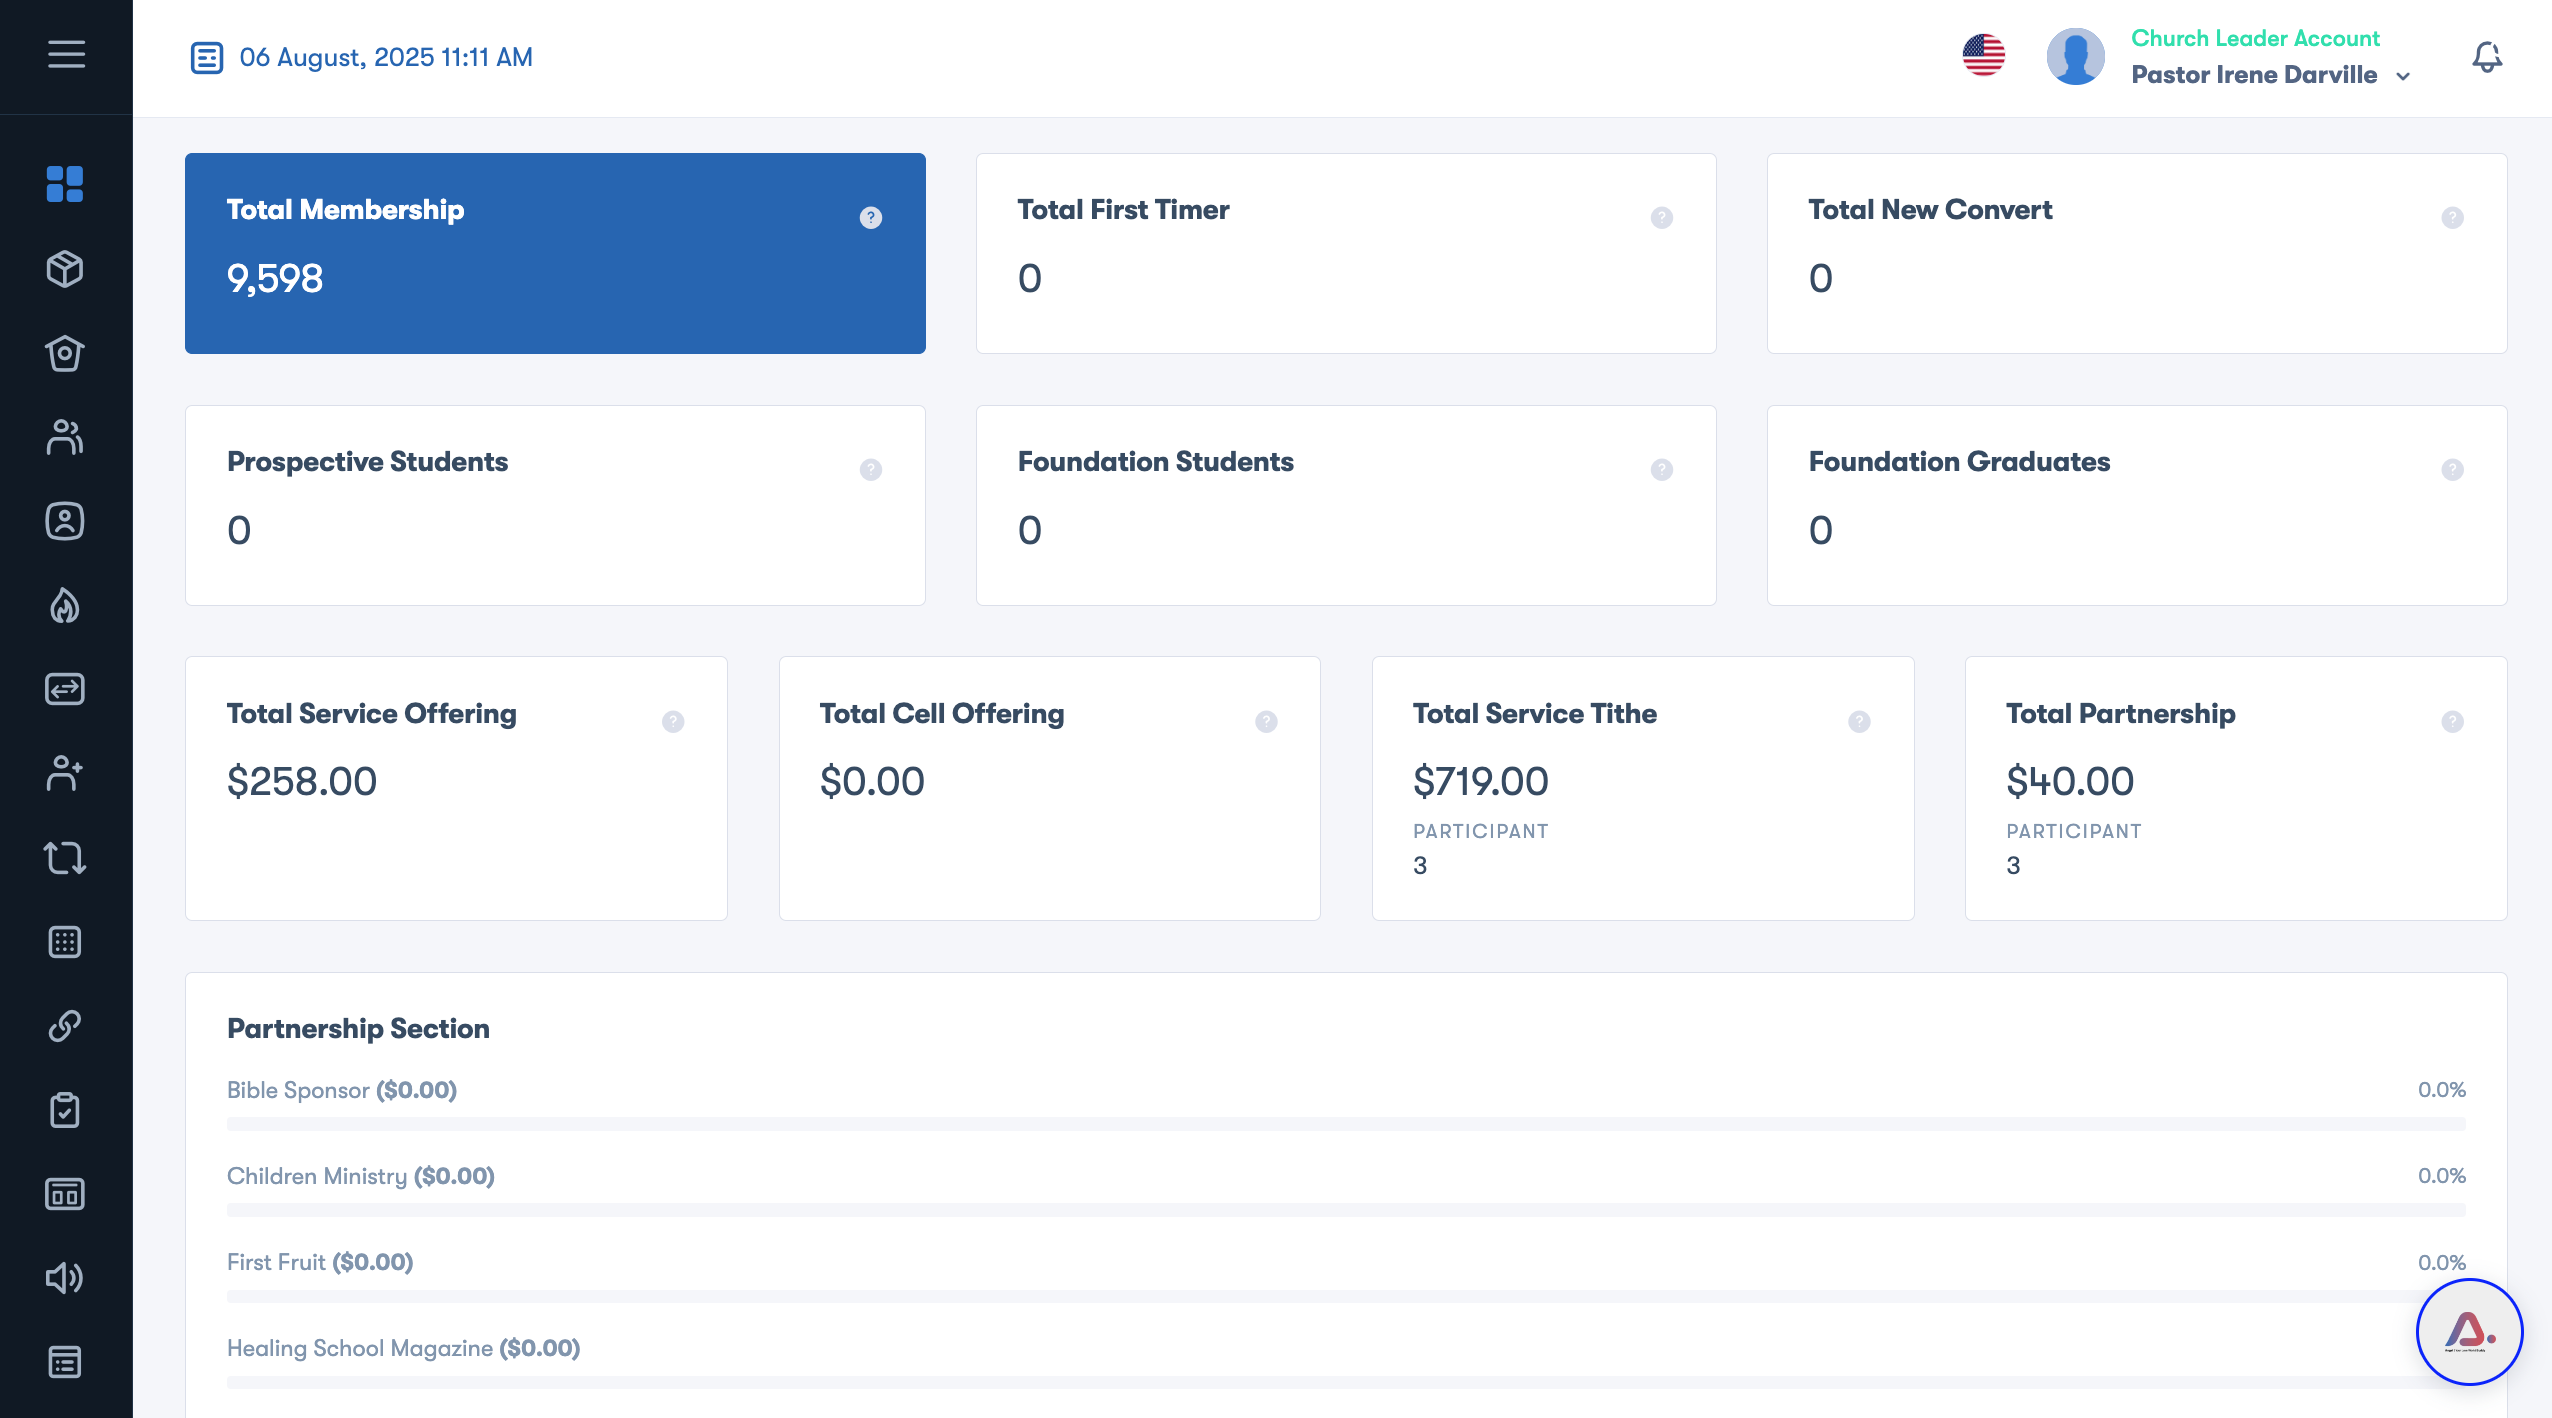Image resolution: width=2552 pixels, height=1418 pixels.
Task: Click the Children Ministry ($0.00) label
Action: [x=361, y=1177]
